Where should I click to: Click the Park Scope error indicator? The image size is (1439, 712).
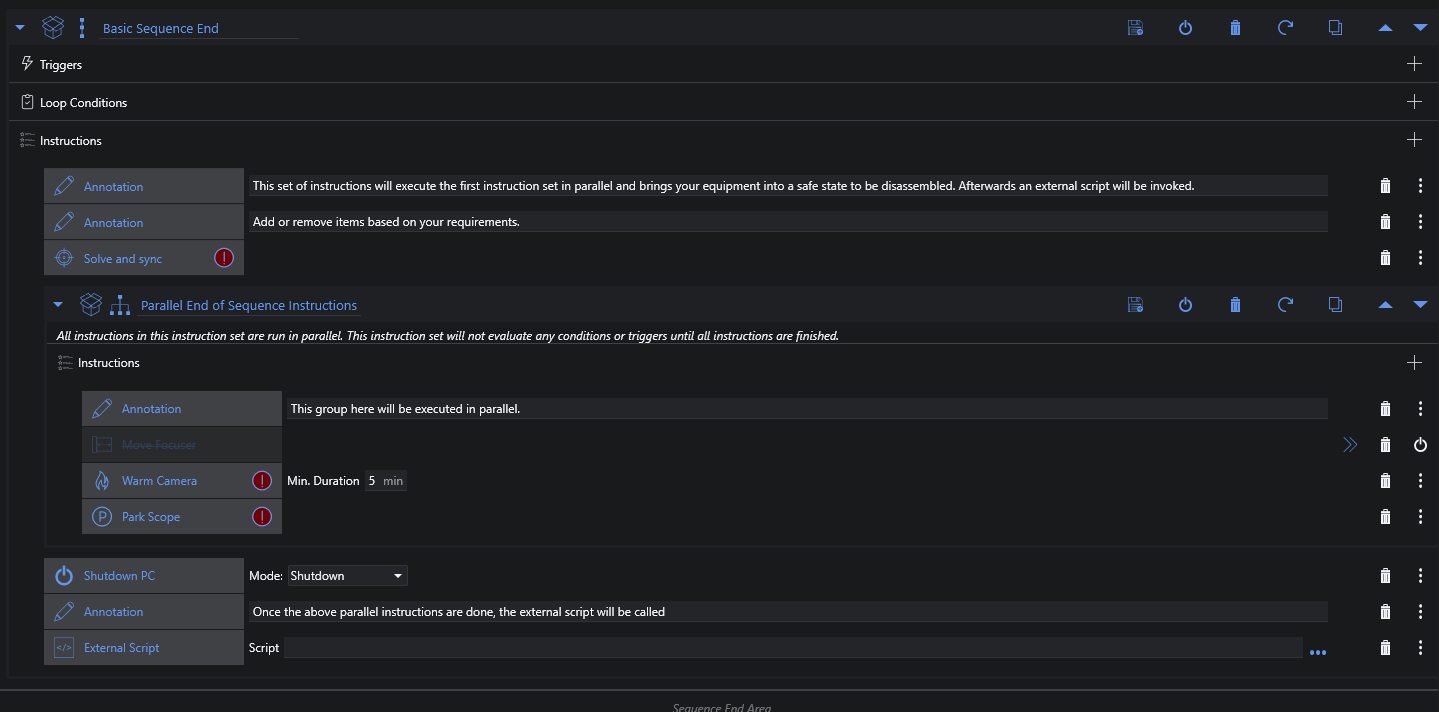(x=262, y=517)
